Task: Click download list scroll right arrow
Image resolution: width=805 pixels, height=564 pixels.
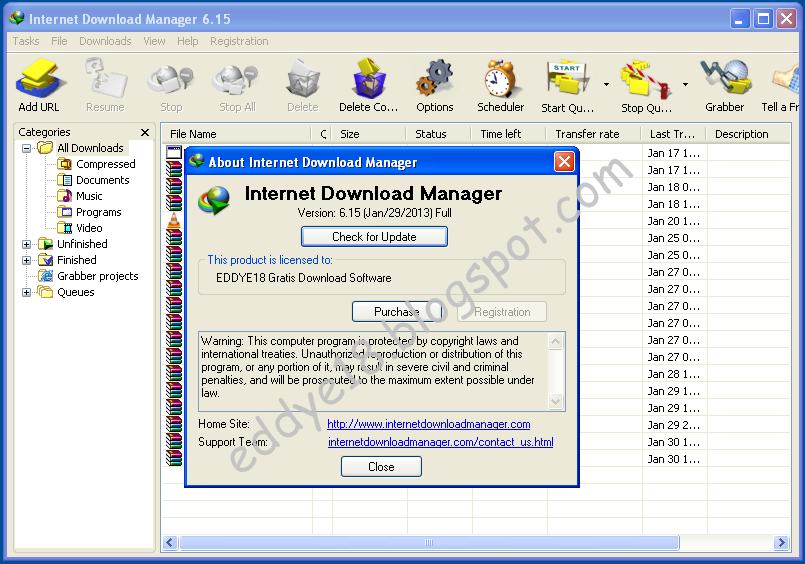Action: click(x=781, y=542)
